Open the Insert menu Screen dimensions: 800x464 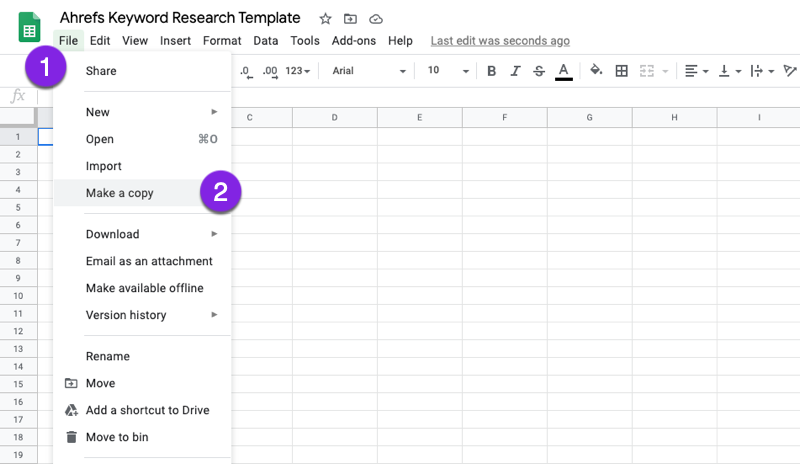tap(175, 41)
